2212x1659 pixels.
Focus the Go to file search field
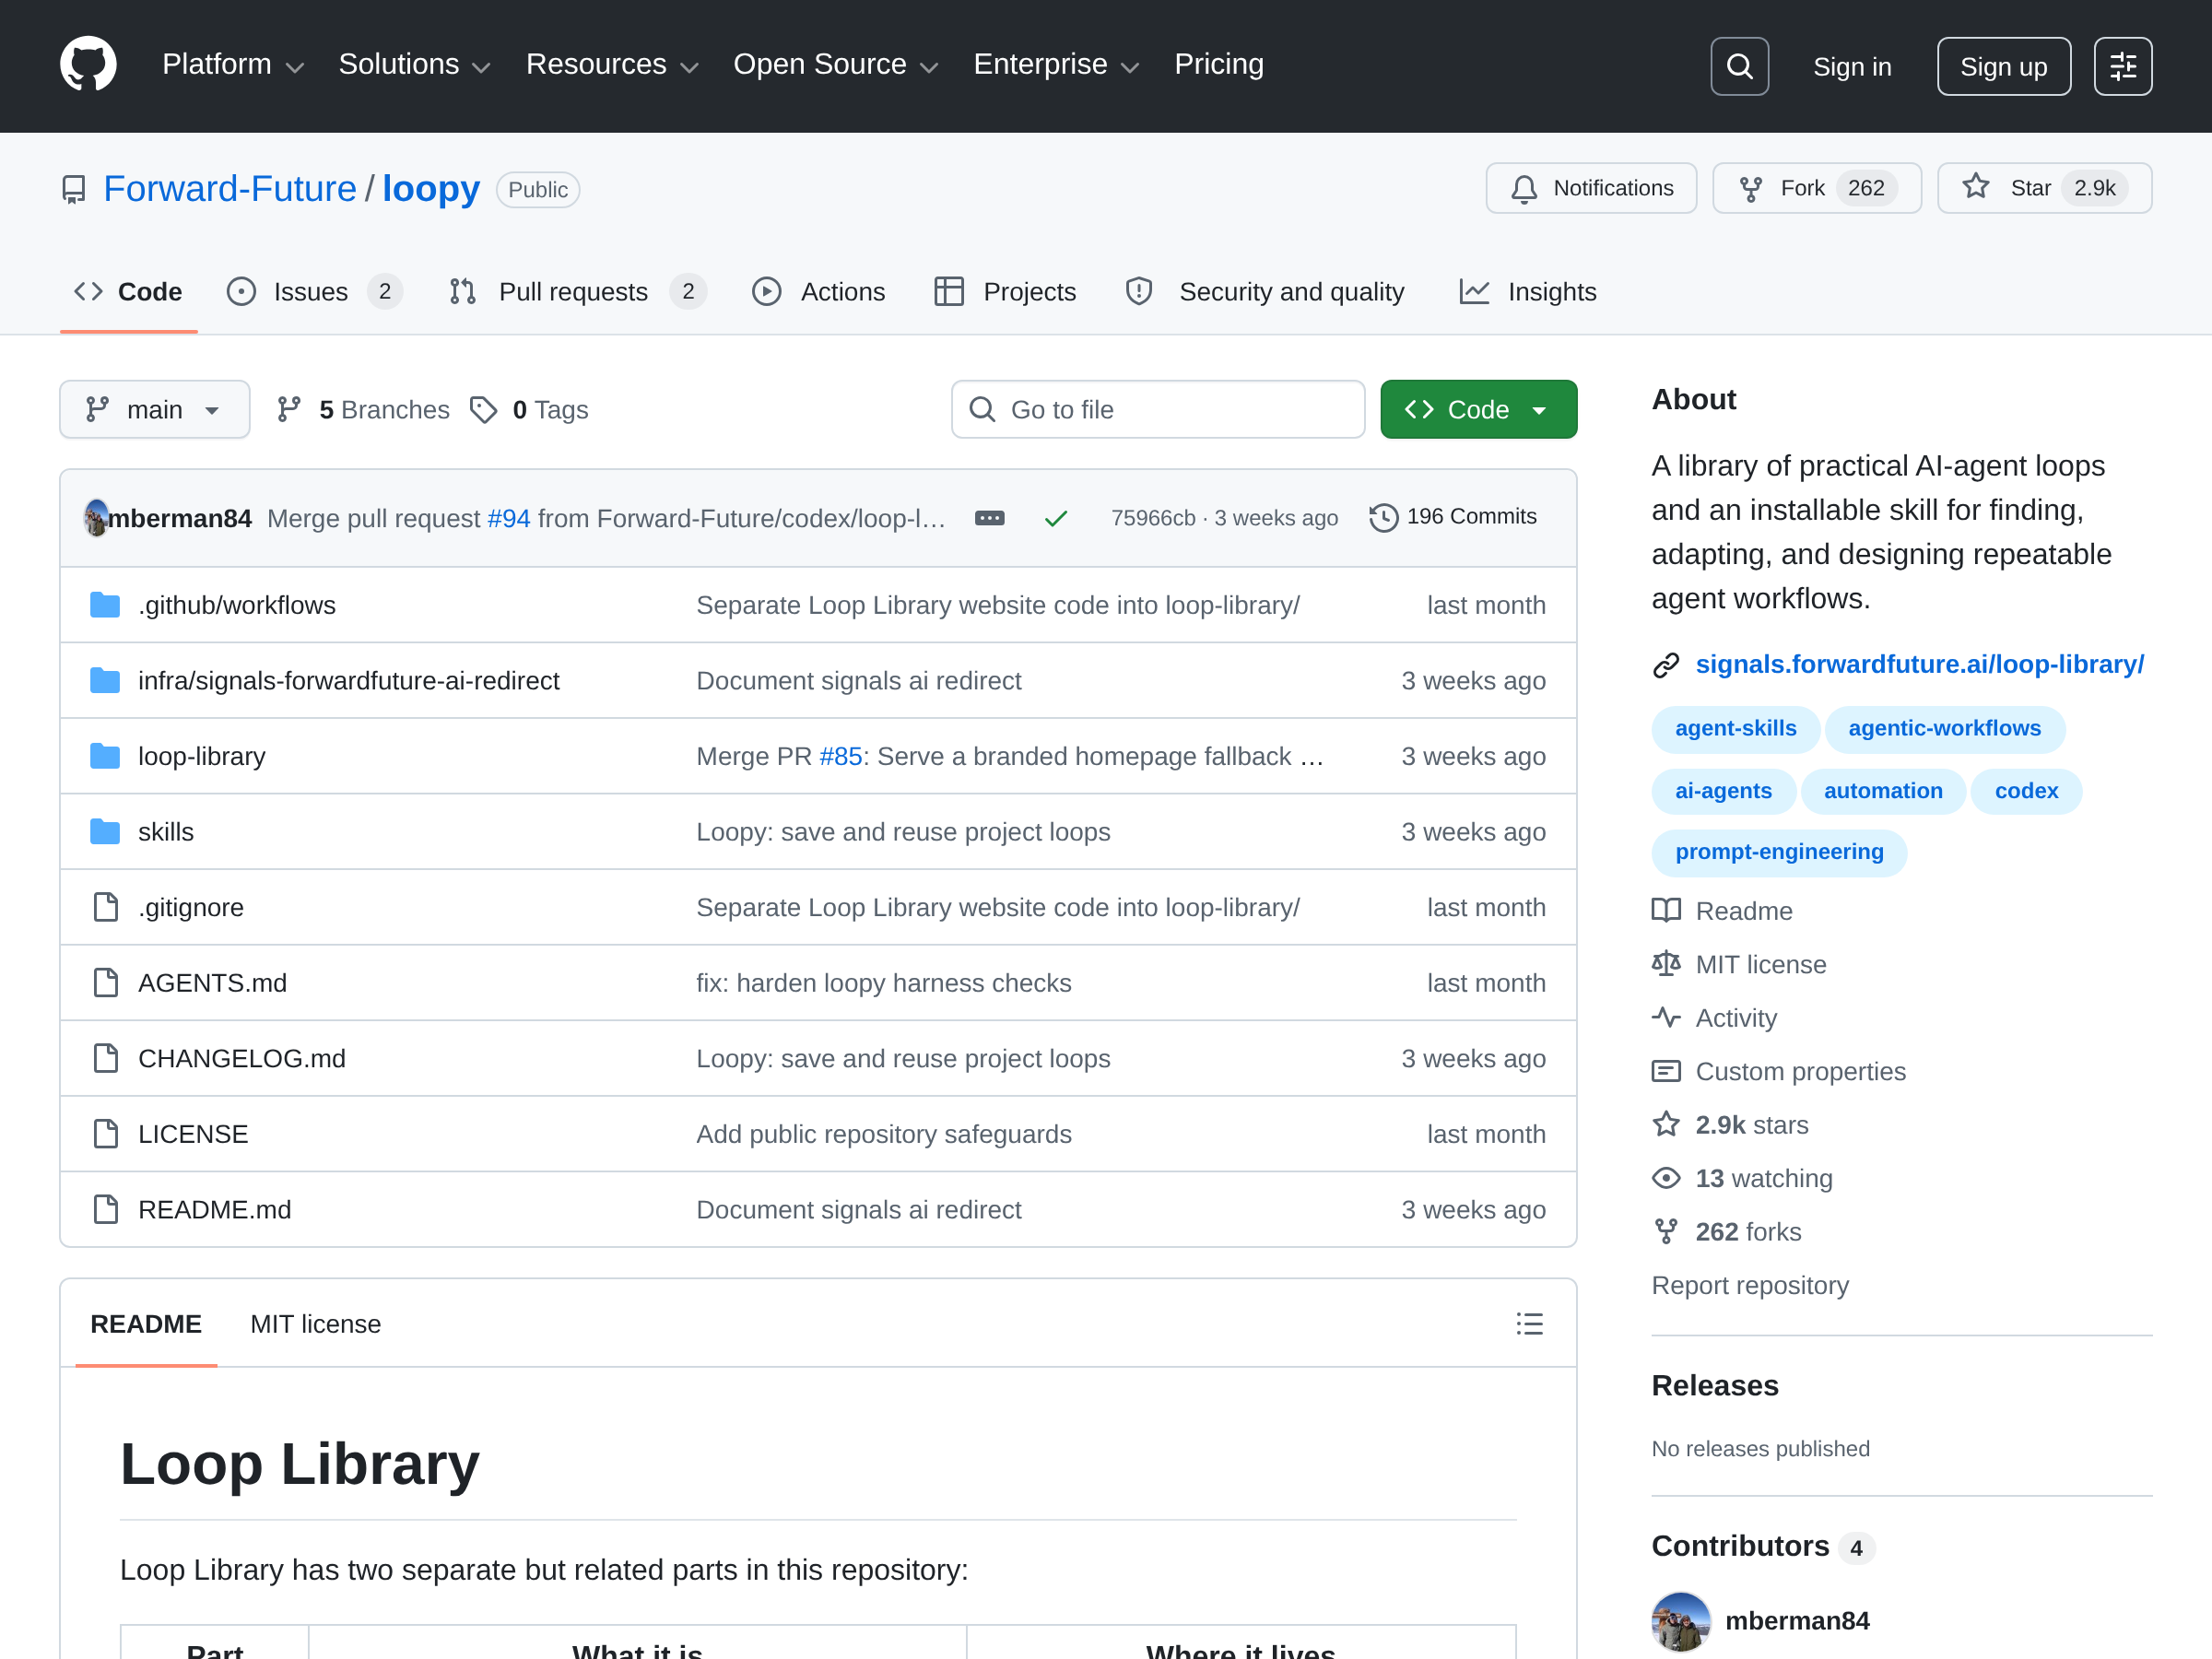pos(1158,409)
